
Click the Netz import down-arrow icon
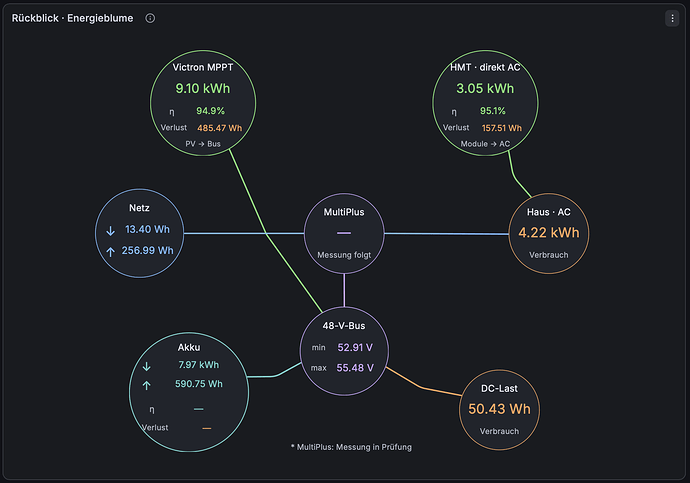[x=110, y=231]
